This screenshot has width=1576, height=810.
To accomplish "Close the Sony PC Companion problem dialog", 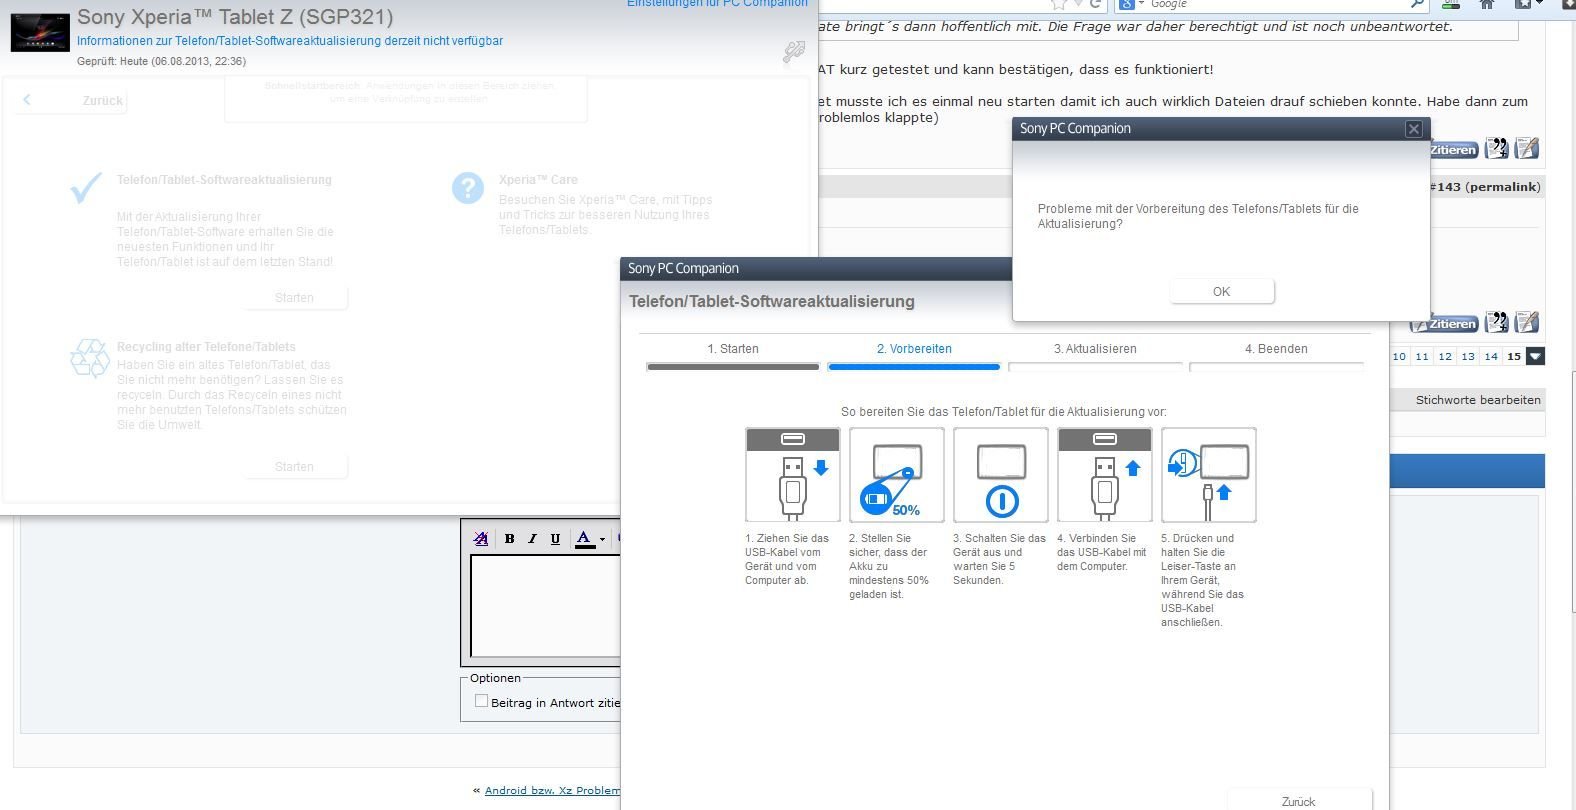I will pos(1413,128).
